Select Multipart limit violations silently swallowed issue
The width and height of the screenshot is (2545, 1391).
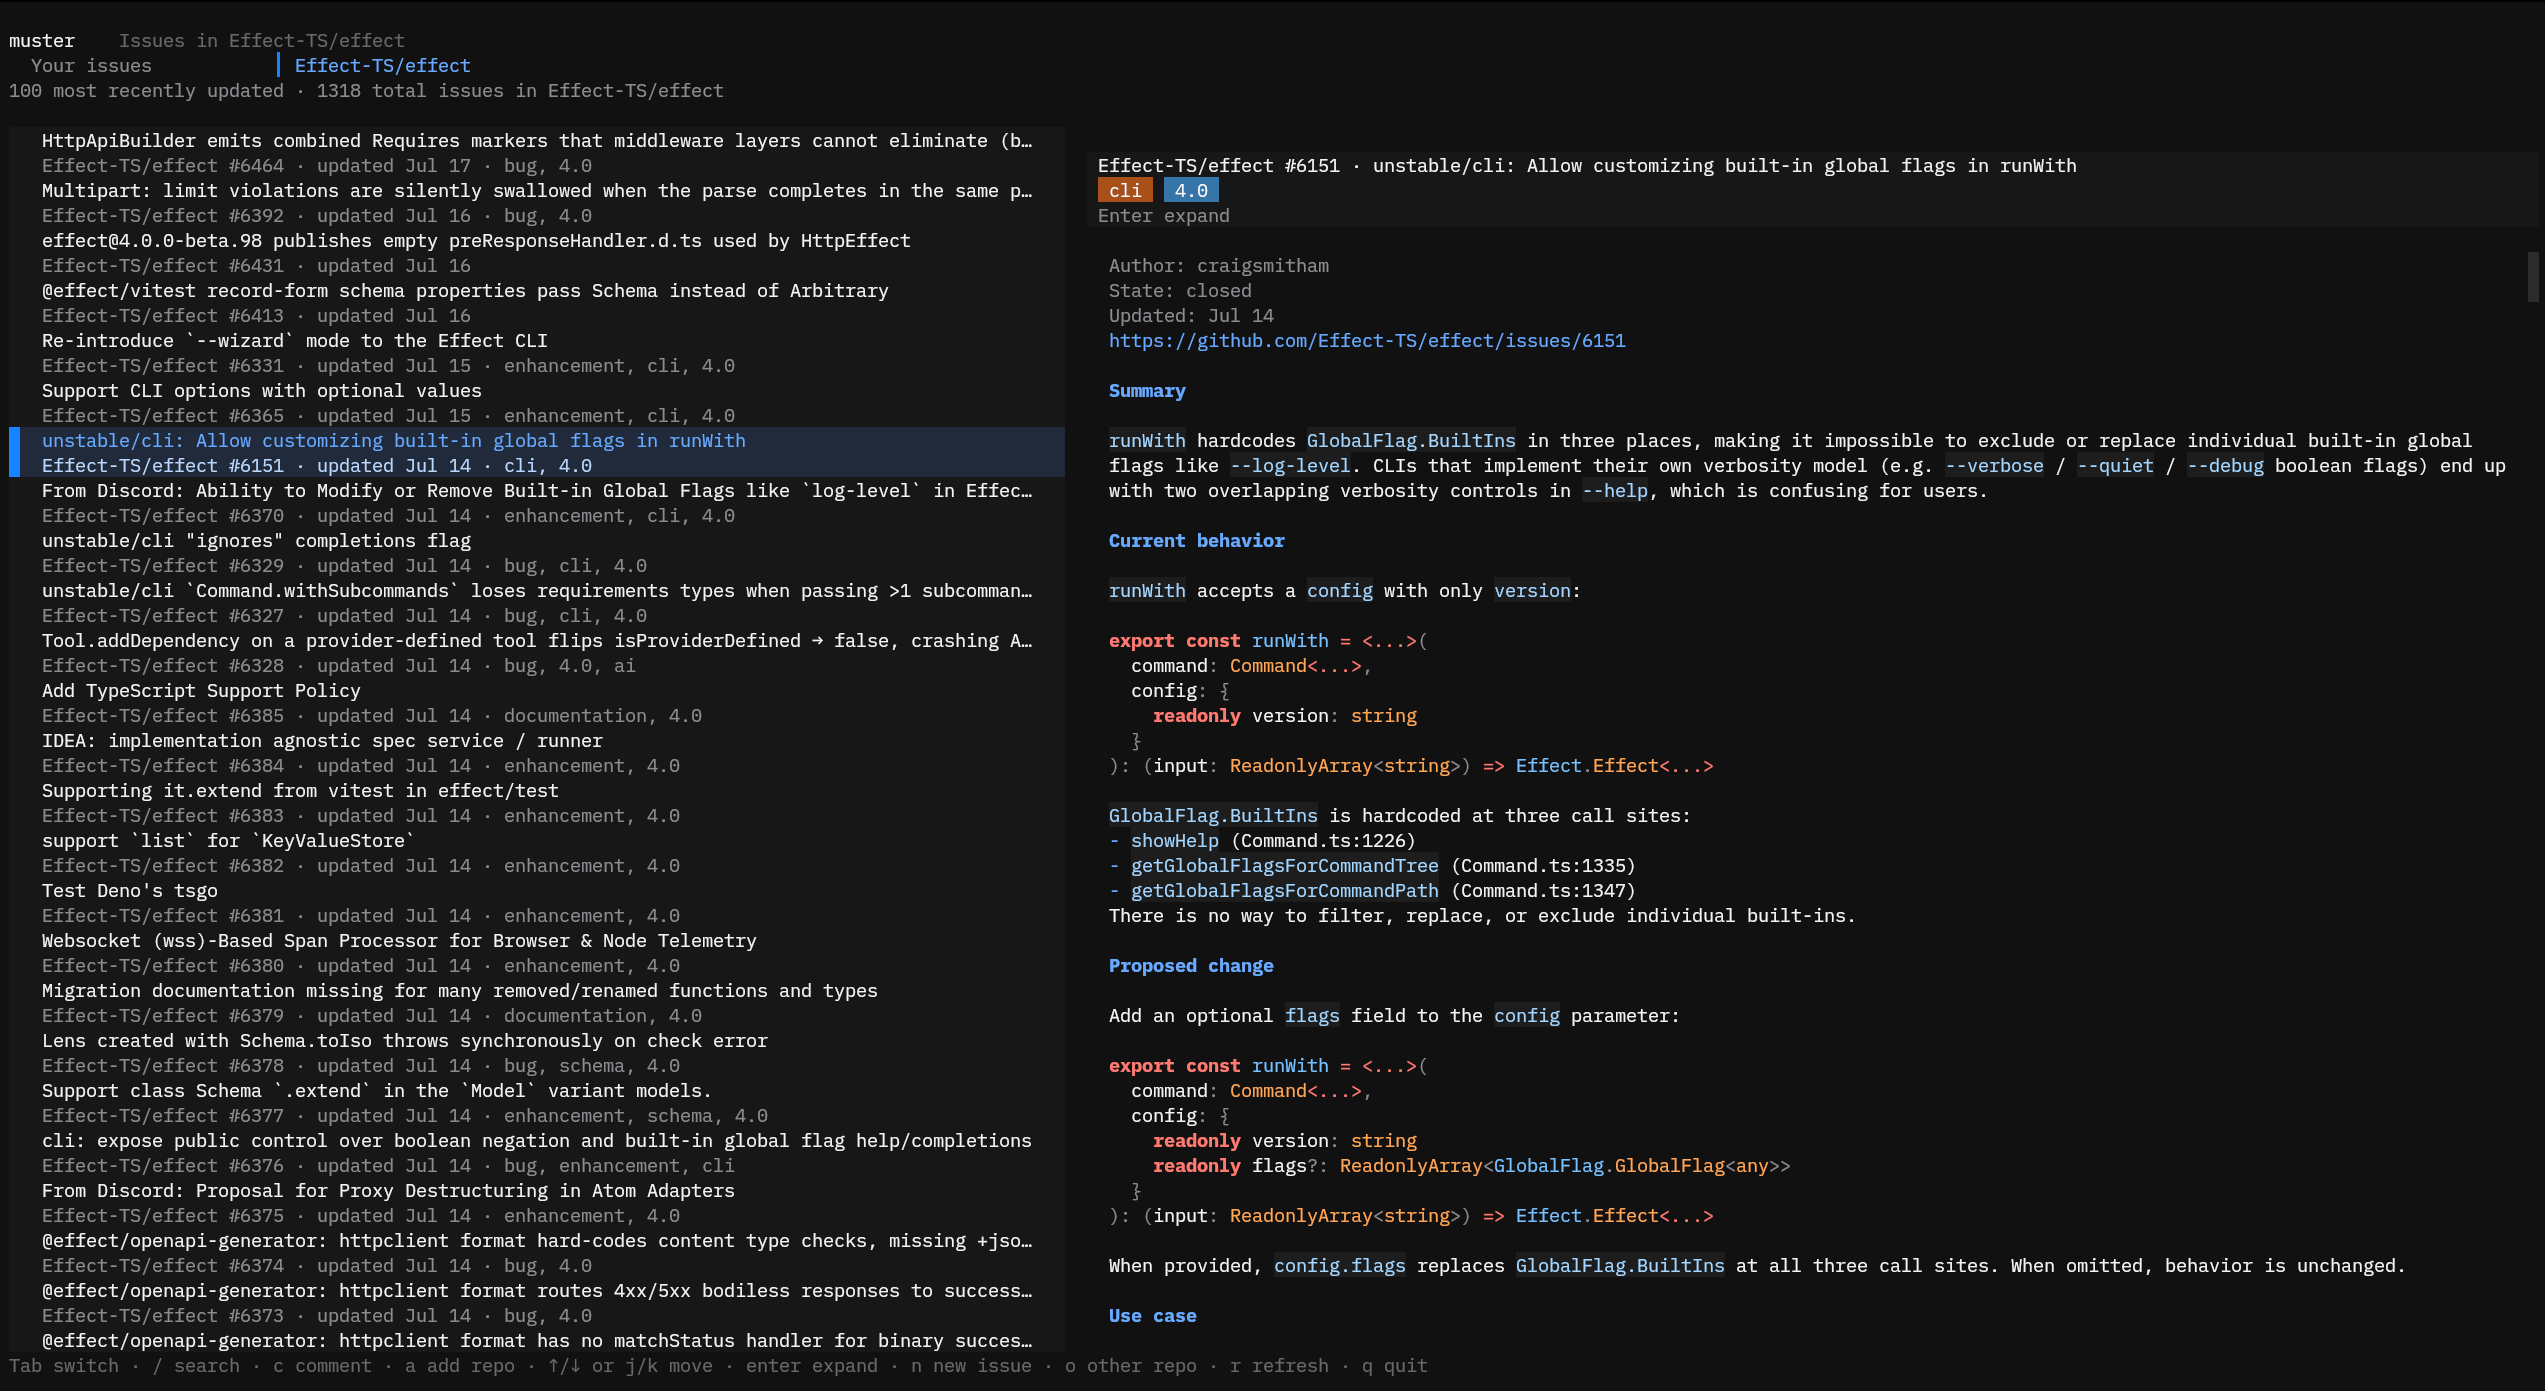click(x=537, y=203)
